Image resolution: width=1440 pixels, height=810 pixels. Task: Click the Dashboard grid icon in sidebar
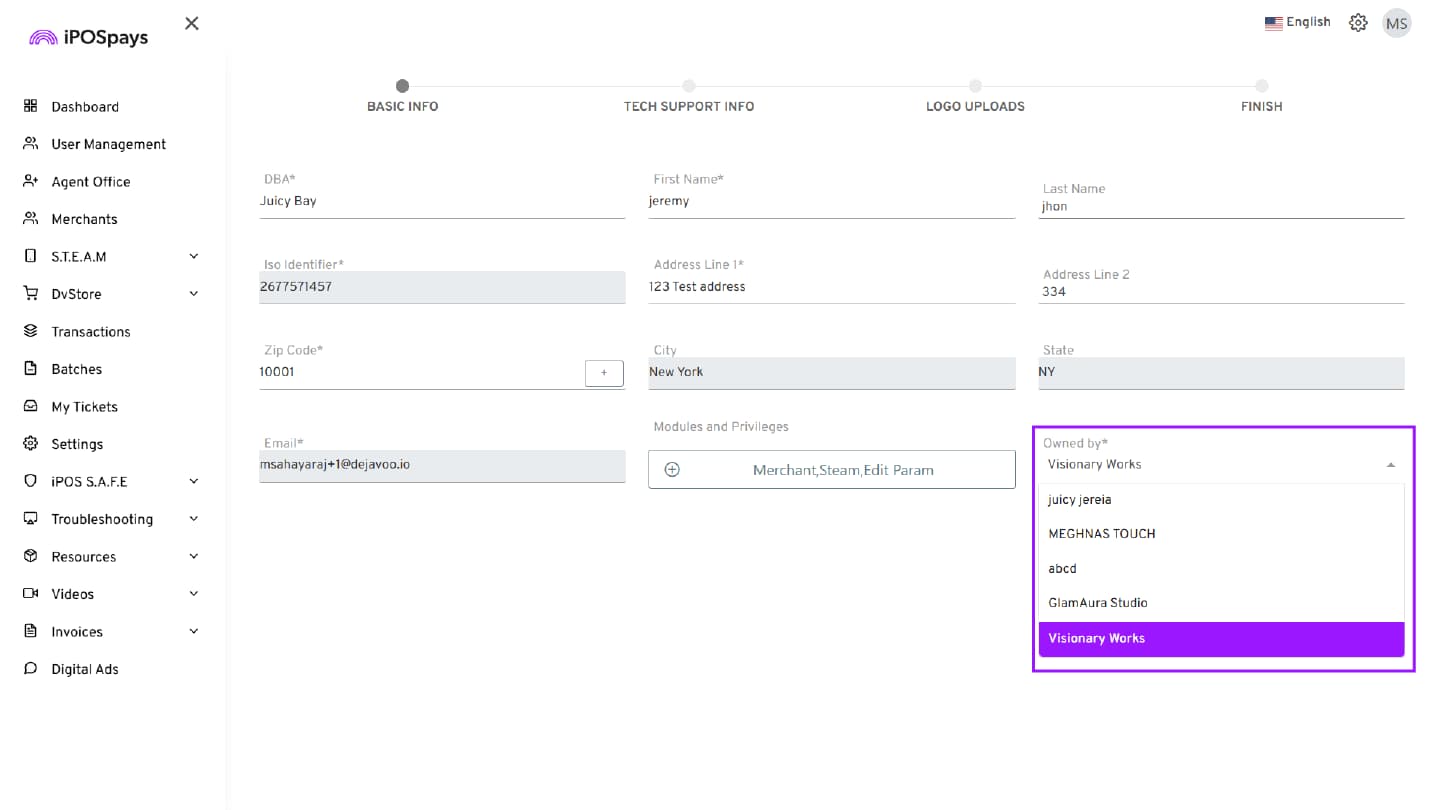click(30, 106)
